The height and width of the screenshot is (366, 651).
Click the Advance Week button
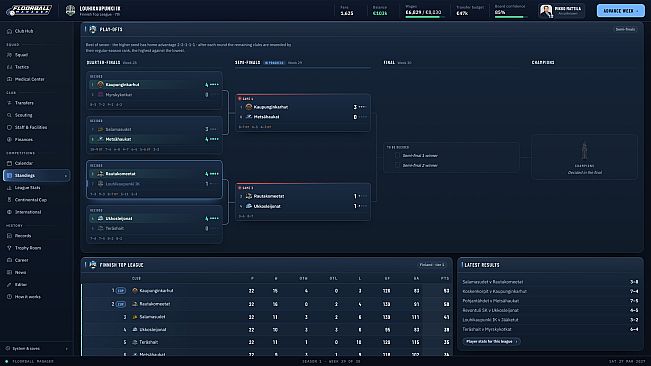pos(621,11)
